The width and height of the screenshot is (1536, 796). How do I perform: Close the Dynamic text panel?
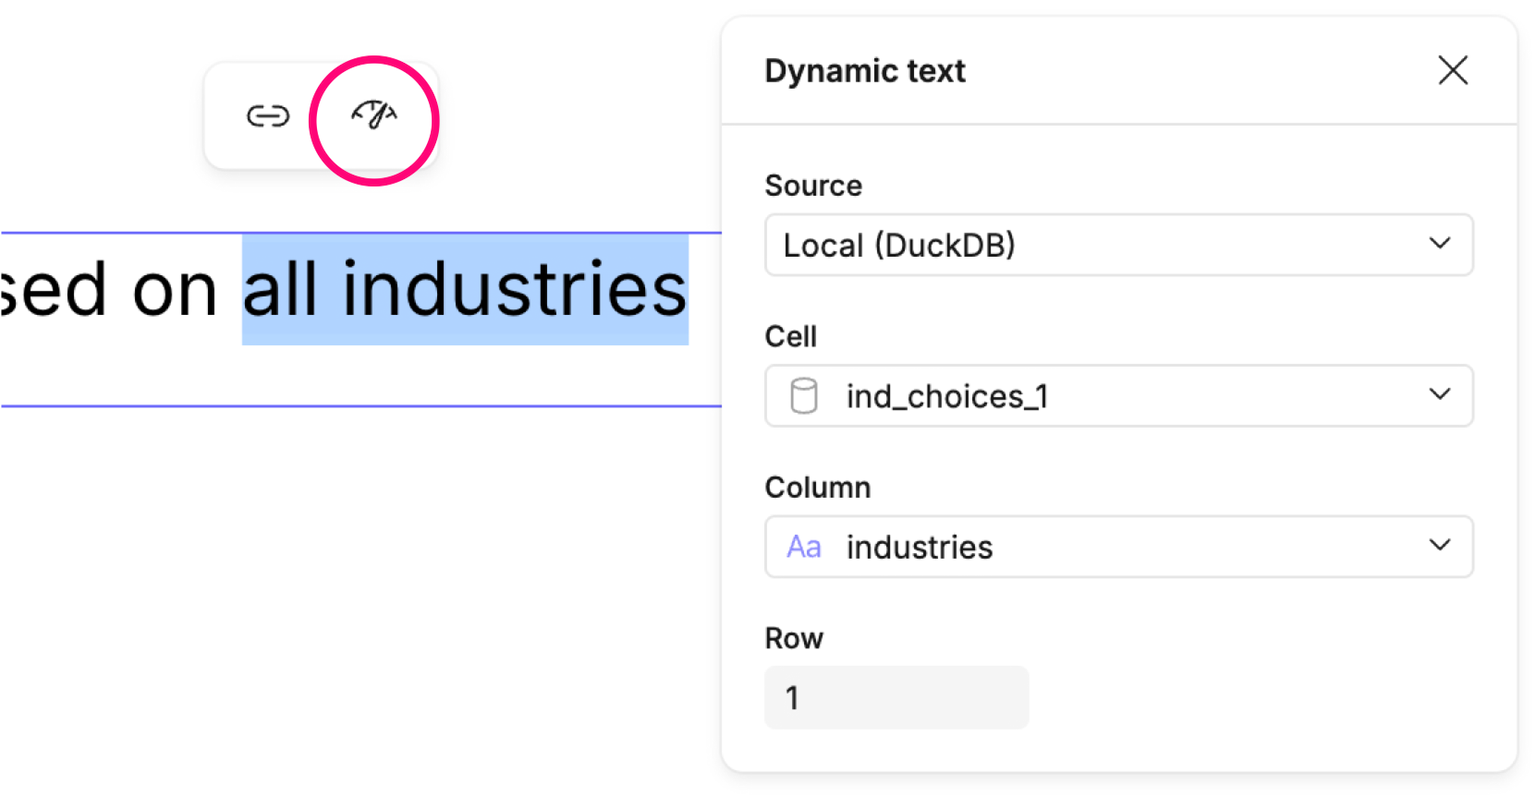point(1452,71)
